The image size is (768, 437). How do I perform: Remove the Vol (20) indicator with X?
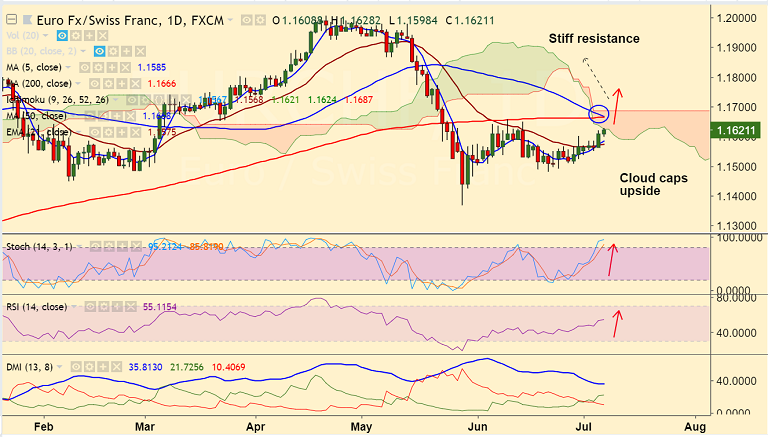[x=102, y=36]
